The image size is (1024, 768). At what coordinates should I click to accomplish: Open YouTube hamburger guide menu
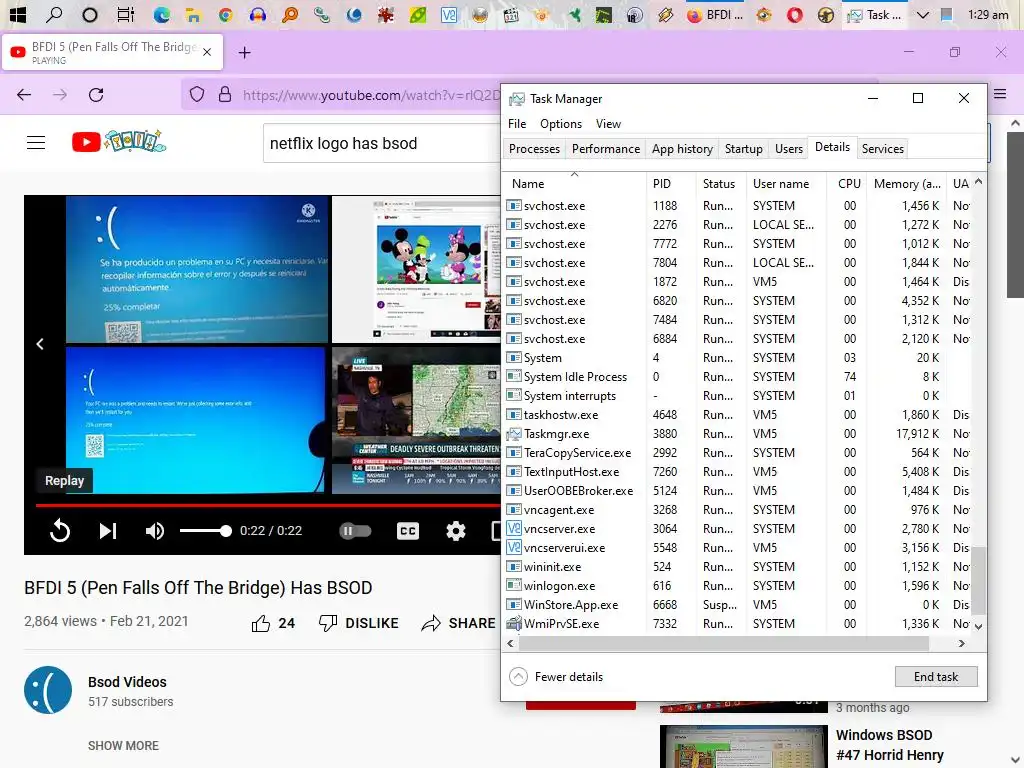click(x=36, y=142)
